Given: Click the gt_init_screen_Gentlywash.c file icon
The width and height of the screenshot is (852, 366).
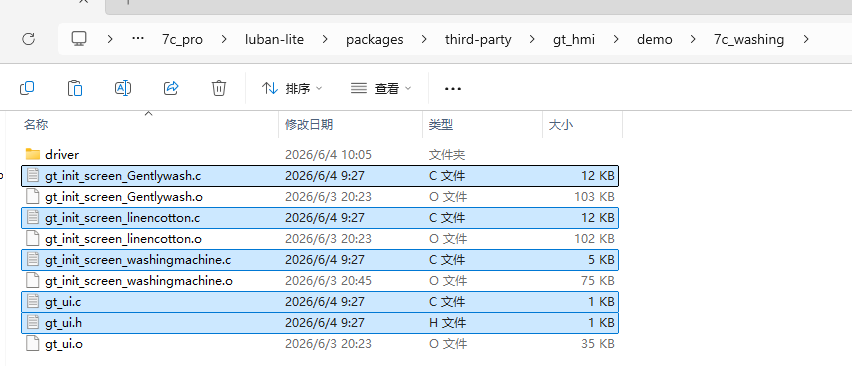Looking at the screenshot, I should [x=33, y=176].
